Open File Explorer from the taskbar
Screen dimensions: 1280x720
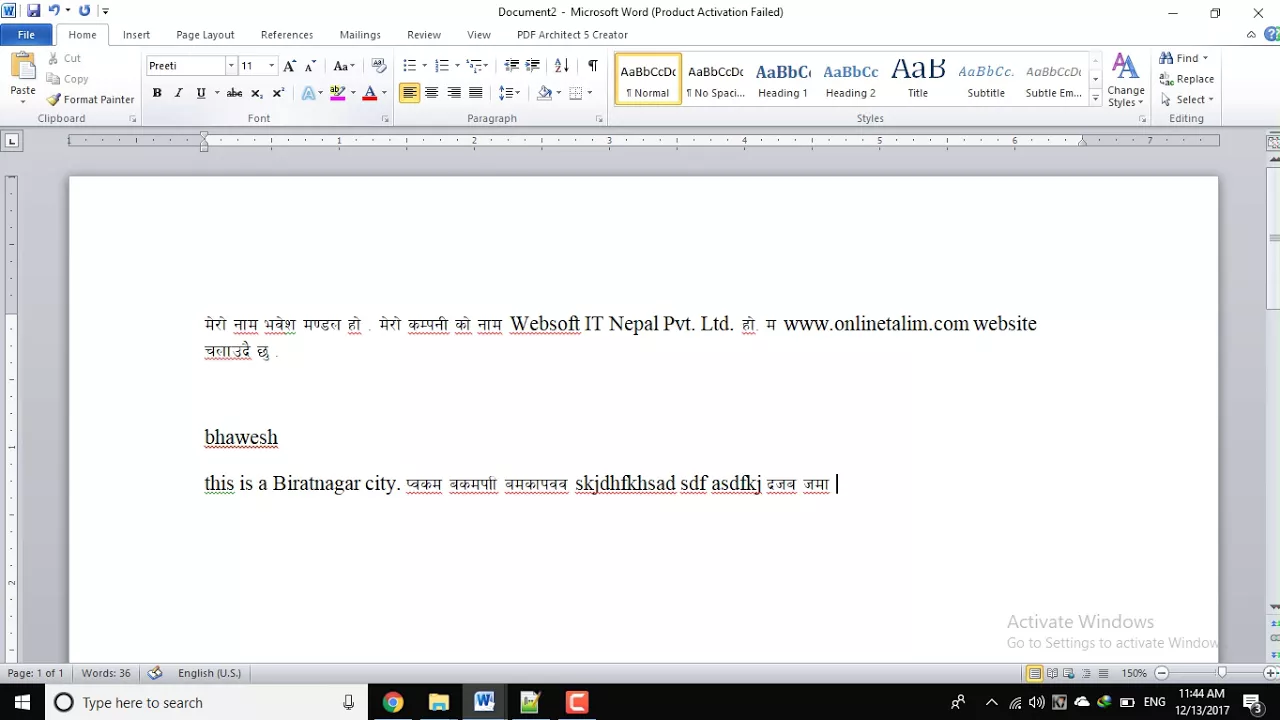[x=438, y=702]
